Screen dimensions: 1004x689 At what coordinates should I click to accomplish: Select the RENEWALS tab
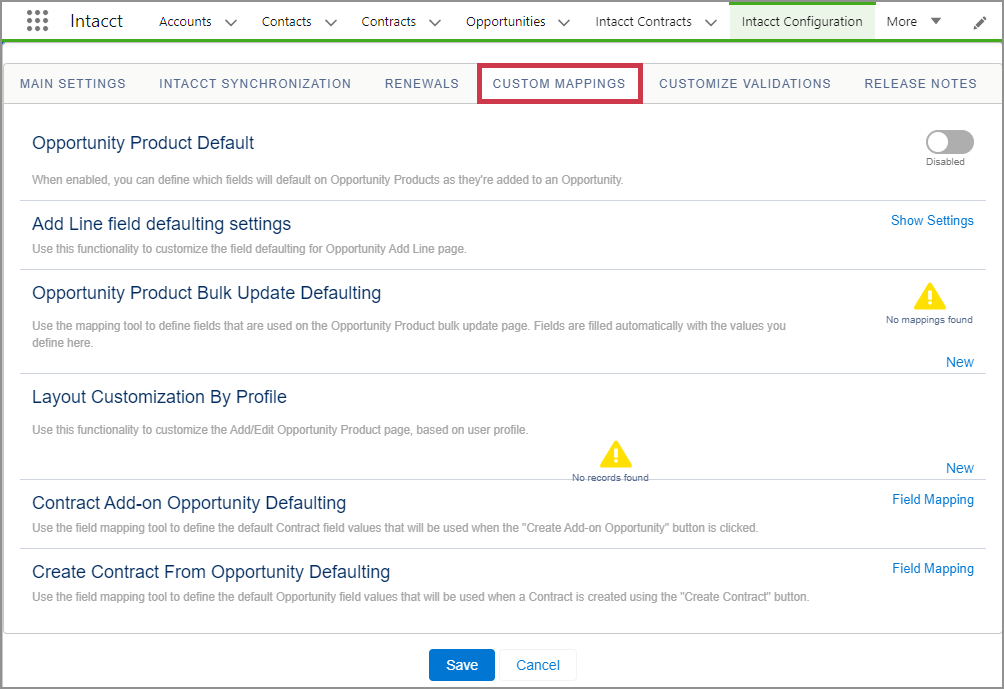click(421, 83)
